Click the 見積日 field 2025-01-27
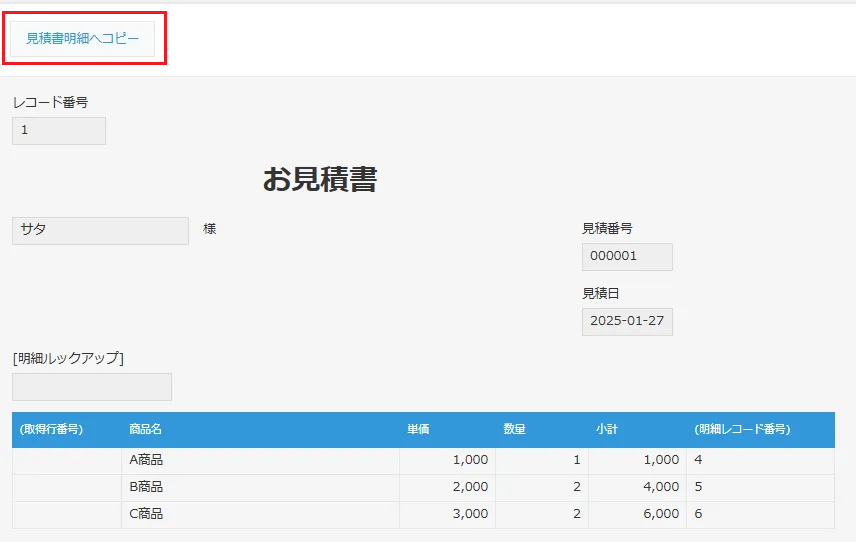Screen dimensions: 856x542 627,321
